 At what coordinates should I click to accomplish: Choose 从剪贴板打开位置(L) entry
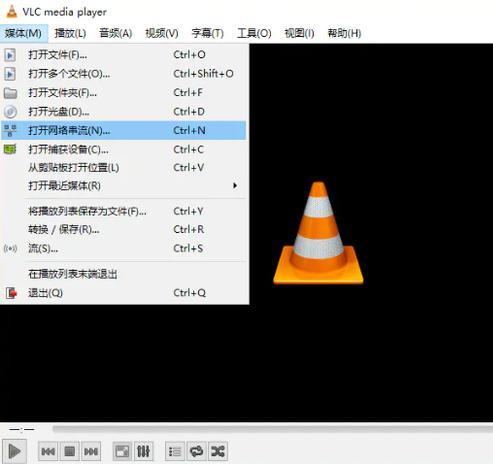(x=123, y=168)
